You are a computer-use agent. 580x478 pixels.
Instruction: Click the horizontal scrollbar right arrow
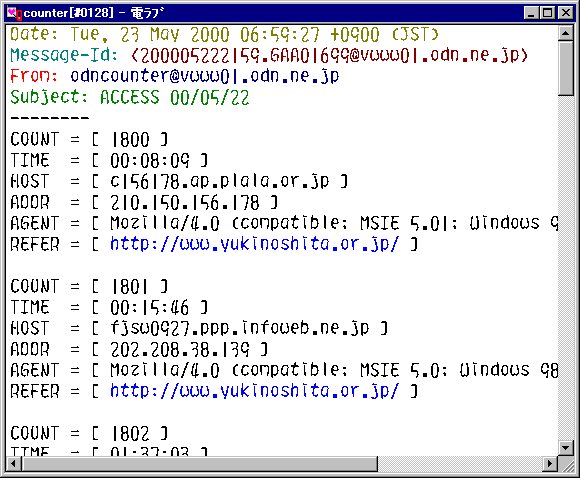tap(550, 463)
